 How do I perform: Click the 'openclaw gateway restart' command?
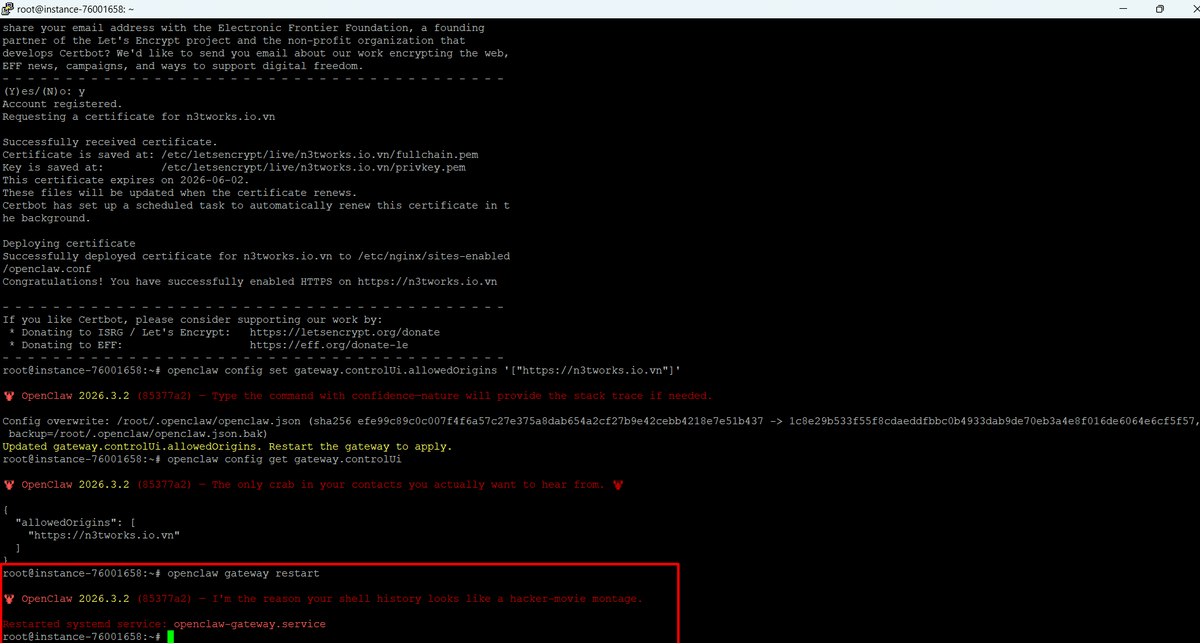coord(243,573)
